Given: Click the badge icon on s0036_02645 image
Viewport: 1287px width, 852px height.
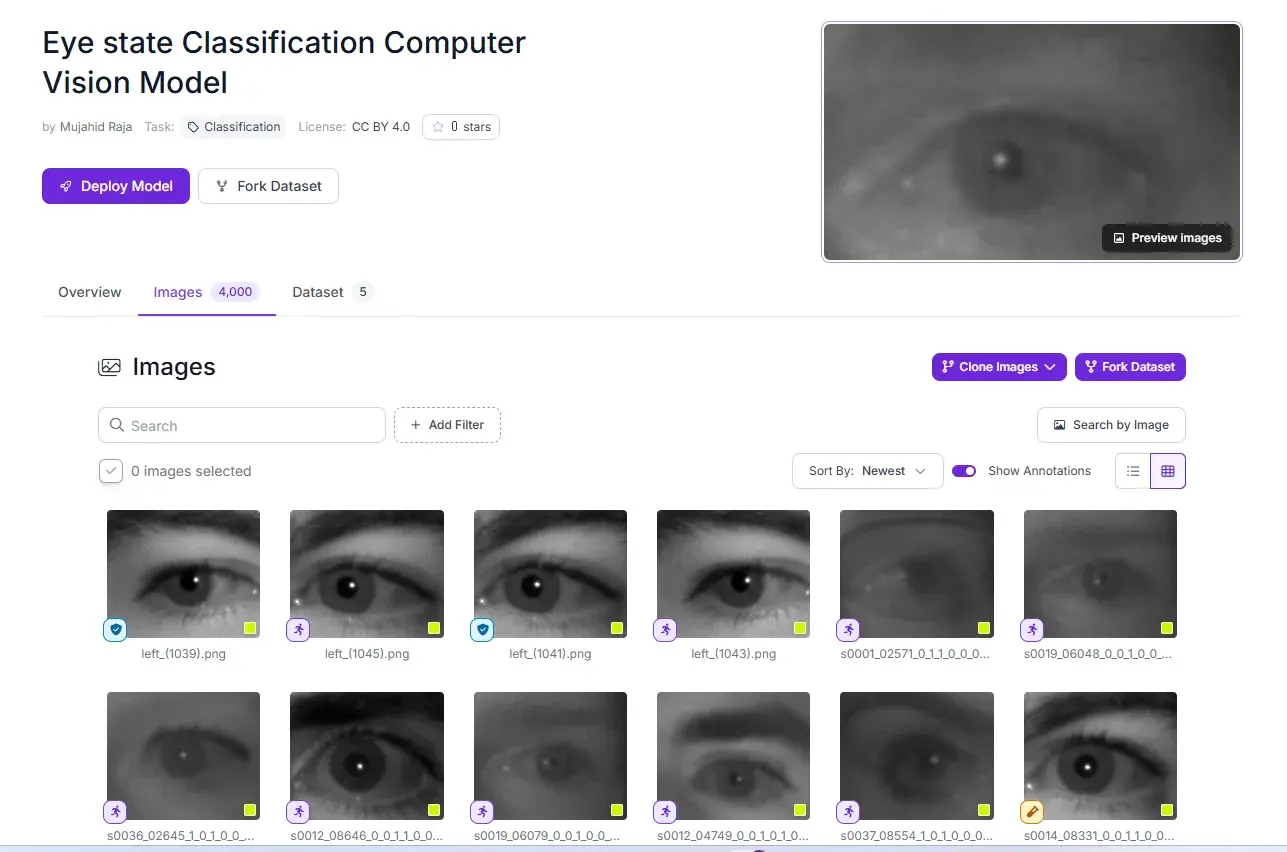Looking at the screenshot, I should click(115, 811).
